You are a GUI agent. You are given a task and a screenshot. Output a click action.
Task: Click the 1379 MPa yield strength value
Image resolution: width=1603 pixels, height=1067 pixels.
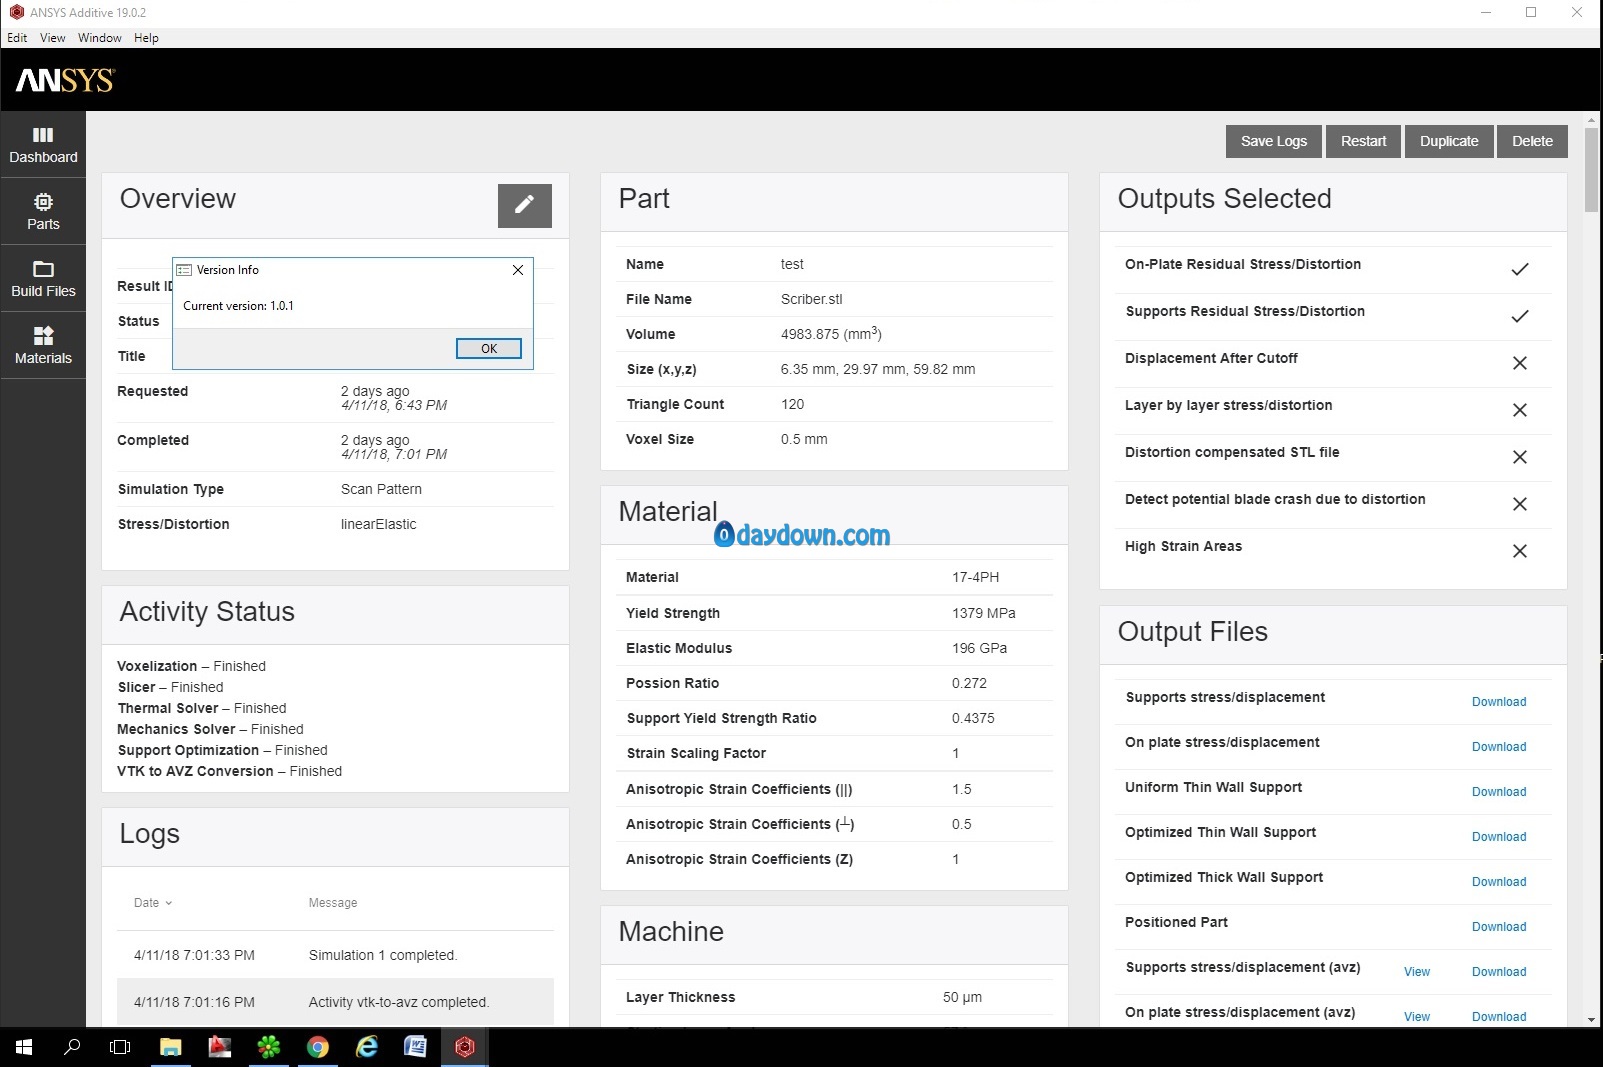(x=983, y=613)
